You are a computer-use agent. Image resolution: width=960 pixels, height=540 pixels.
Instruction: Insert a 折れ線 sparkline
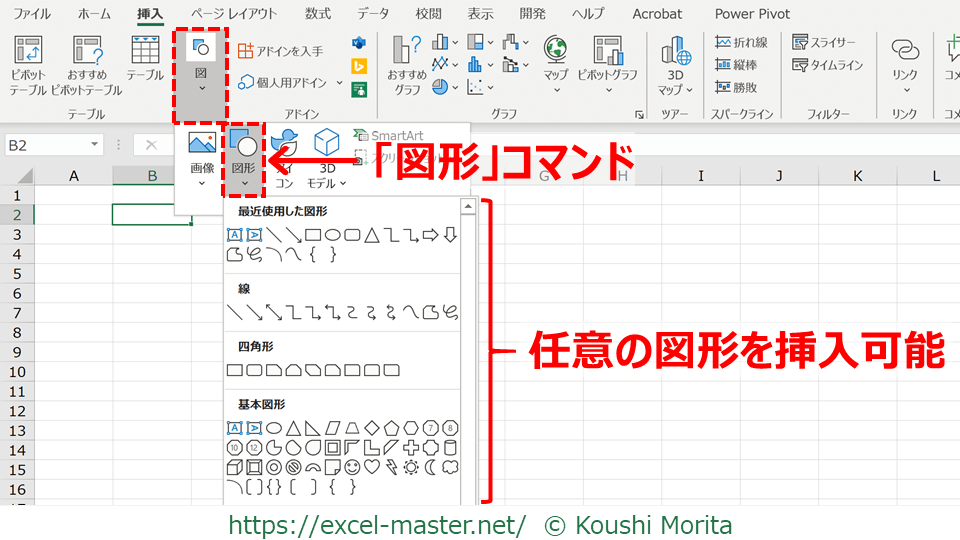point(741,42)
